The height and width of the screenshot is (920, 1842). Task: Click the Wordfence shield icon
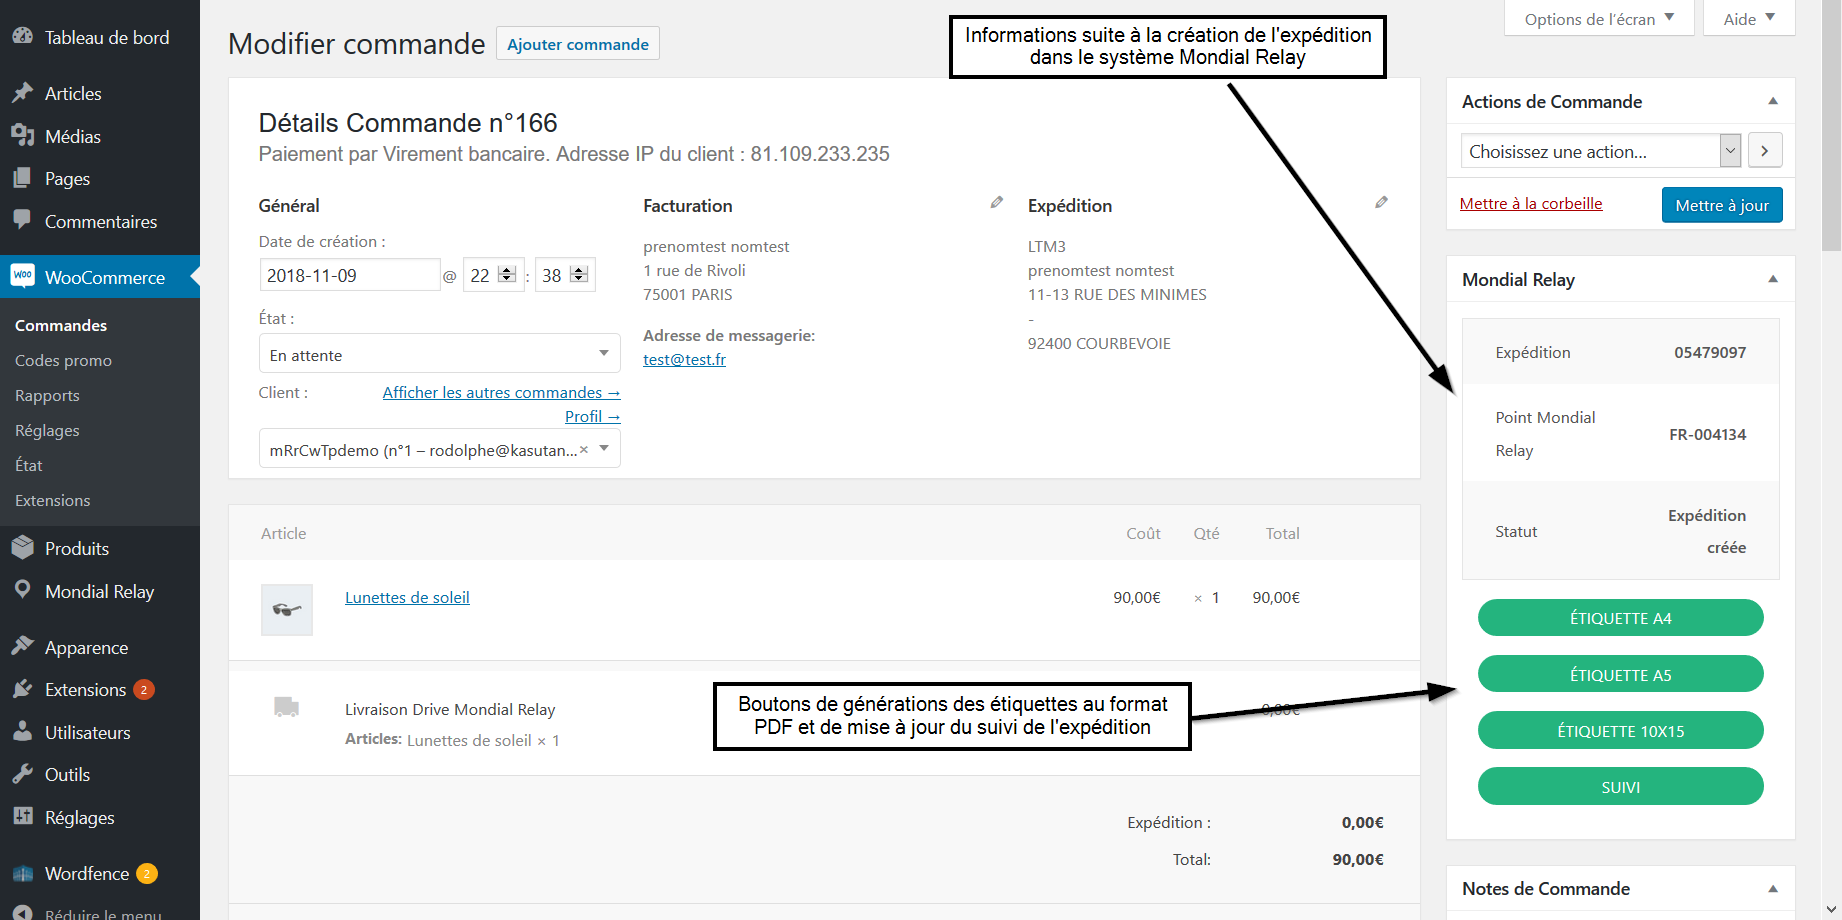tap(22, 873)
